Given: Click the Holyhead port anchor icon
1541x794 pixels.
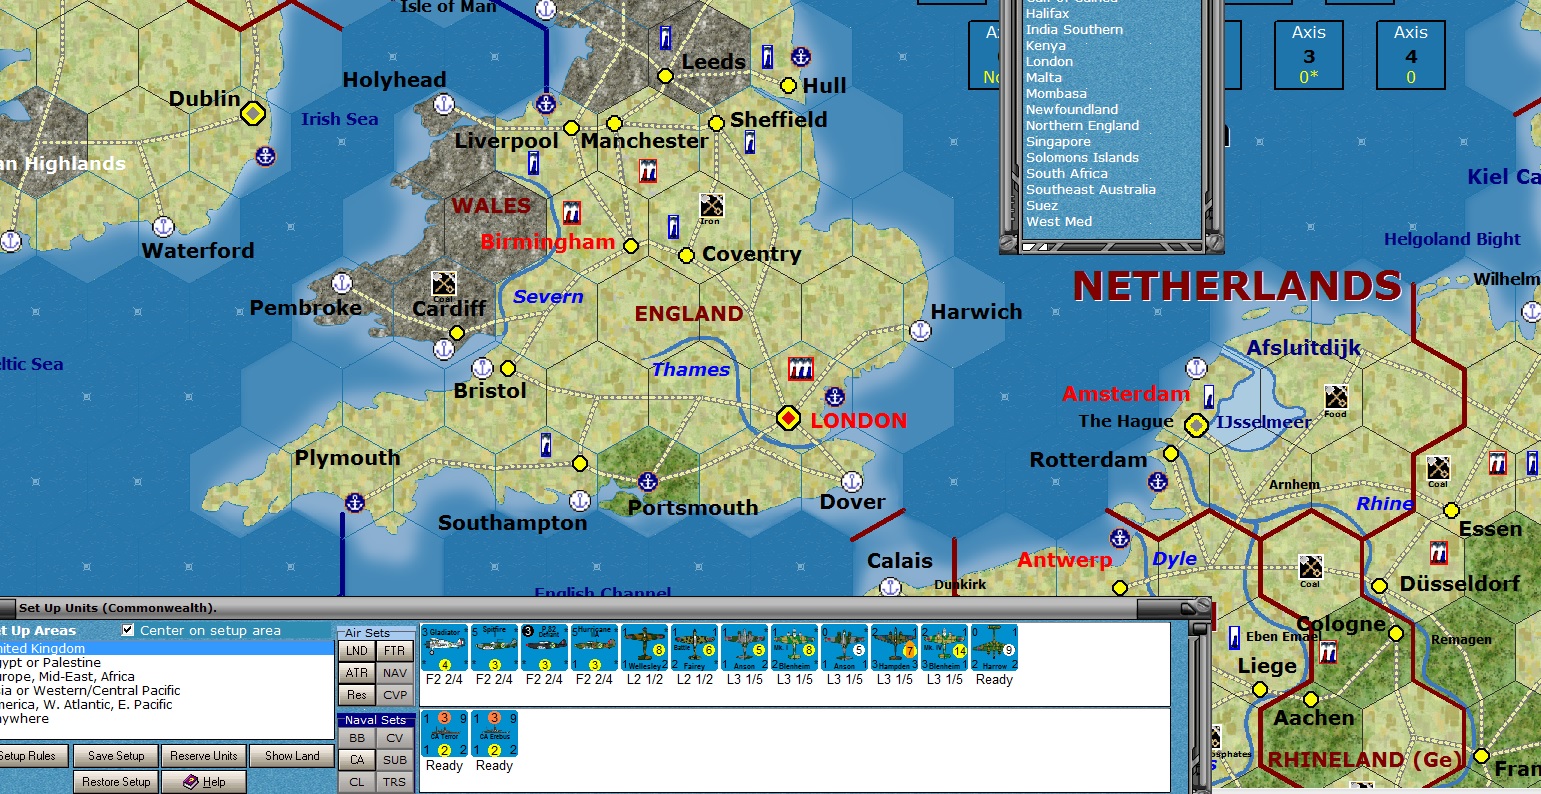Looking at the screenshot, I should pyautogui.click(x=443, y=103).
